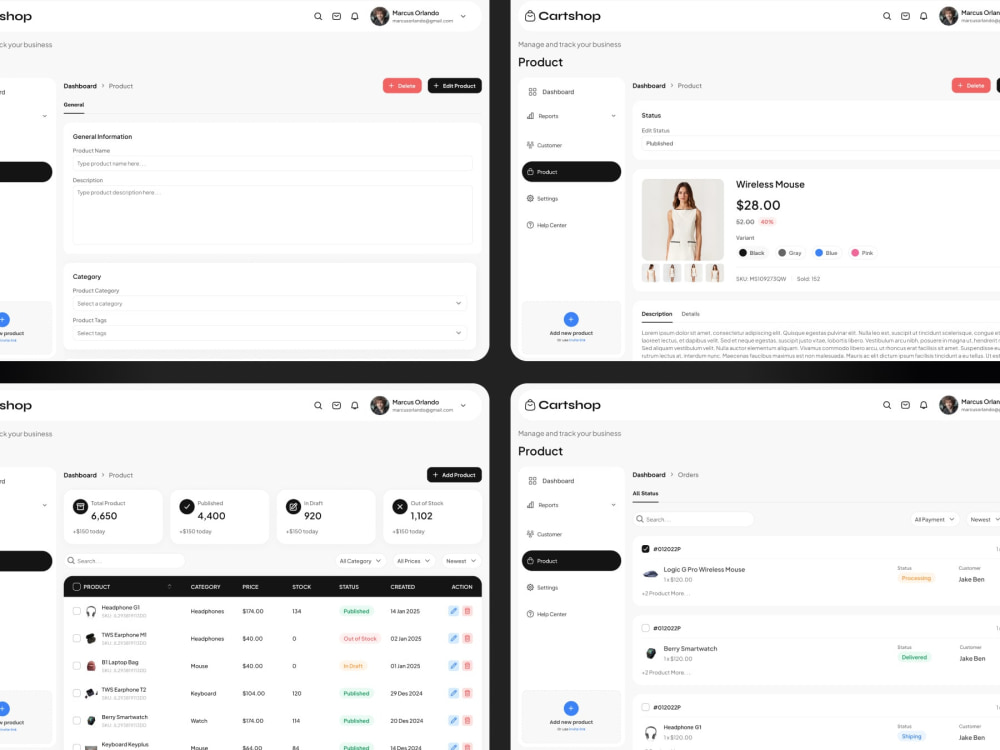Click +2 Product More under Logic G Pro order

coord(666,594)
